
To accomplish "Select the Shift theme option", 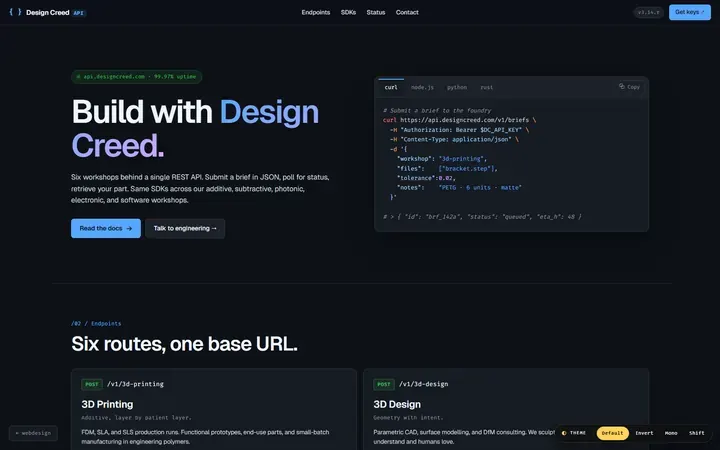I will tap(697, 433).
